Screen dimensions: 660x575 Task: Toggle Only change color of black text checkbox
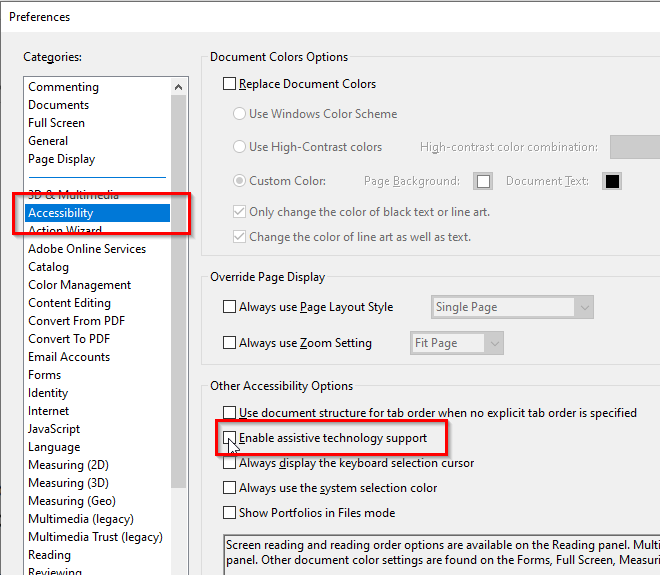pyautogui.click(x=239, y=212)
